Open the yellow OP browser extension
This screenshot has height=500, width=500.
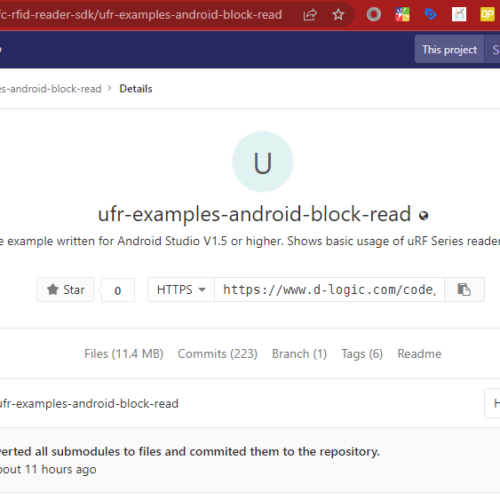click(x=487, y=15)
